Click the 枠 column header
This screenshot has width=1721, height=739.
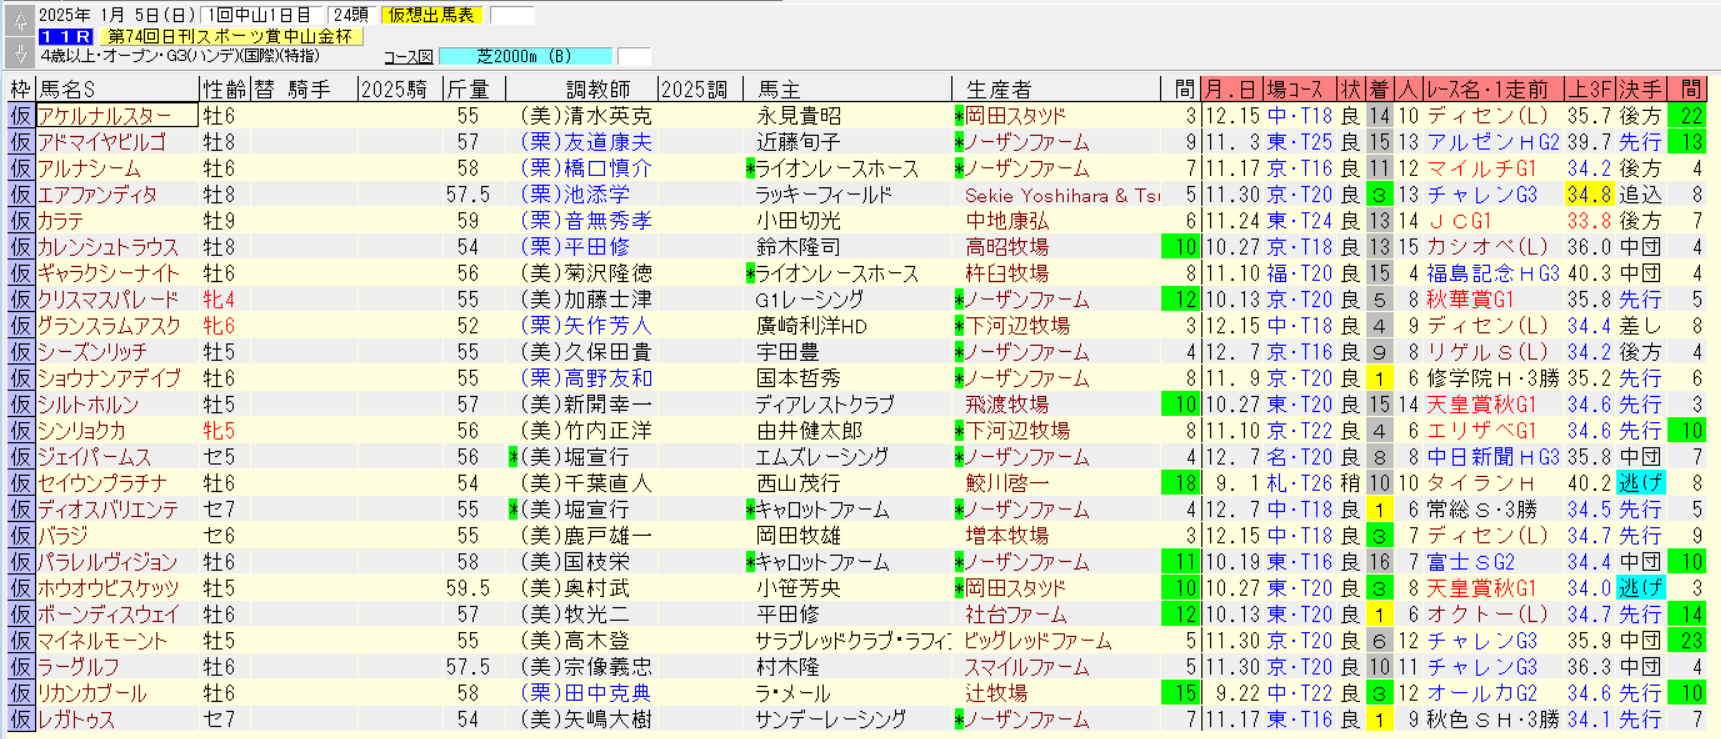[20, 89]
